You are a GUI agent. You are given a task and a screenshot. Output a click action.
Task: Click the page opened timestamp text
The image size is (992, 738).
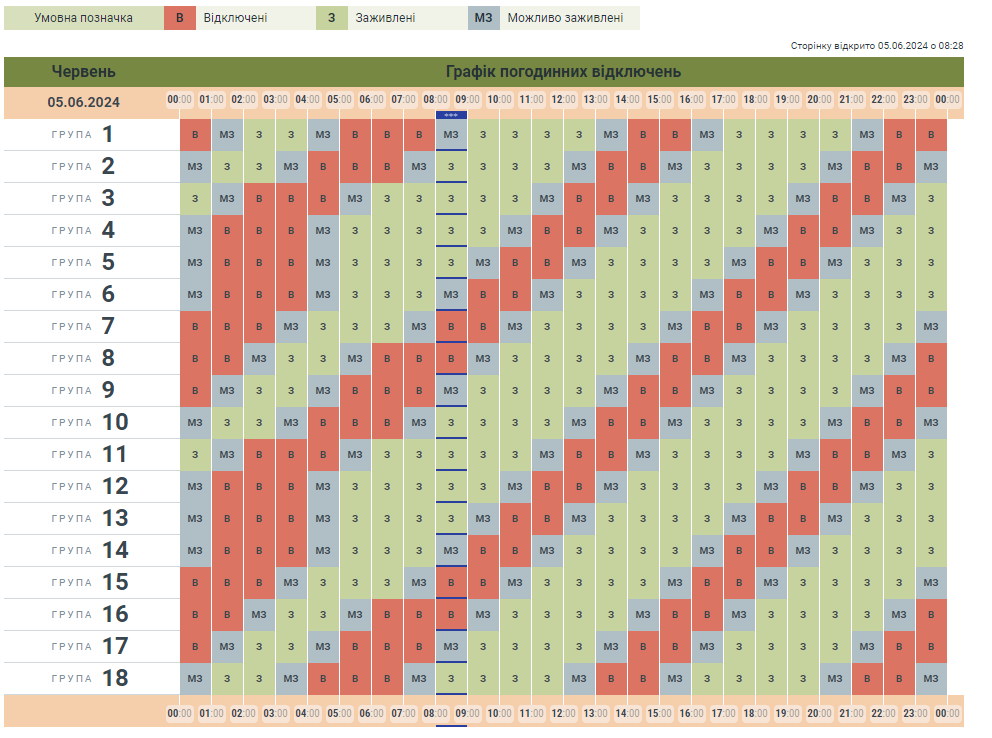tap(876, 46)
